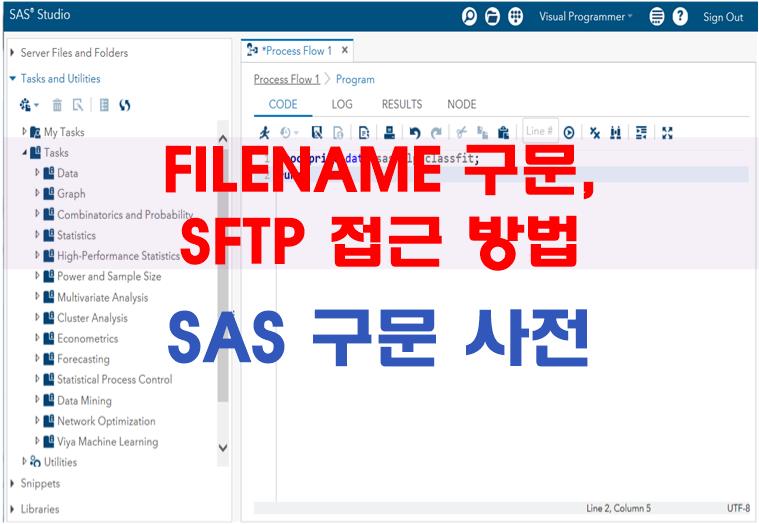Image resolution: width=759 pixels, height=524 pixels.
Task: Select Network Optimization folder
Action: pos(106,421)
